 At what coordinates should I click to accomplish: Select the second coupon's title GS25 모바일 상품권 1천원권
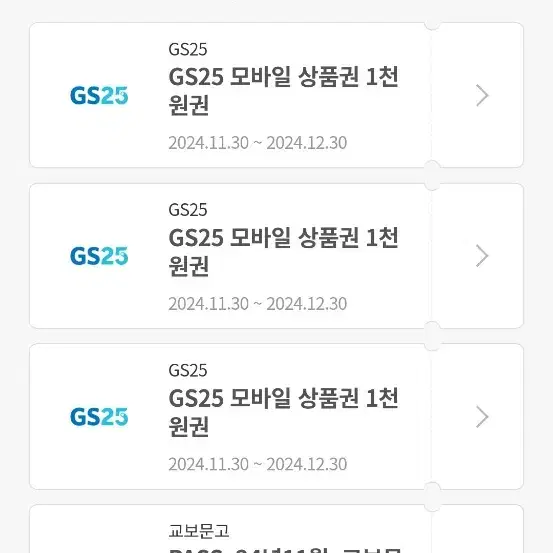click(x=284, y=251)
